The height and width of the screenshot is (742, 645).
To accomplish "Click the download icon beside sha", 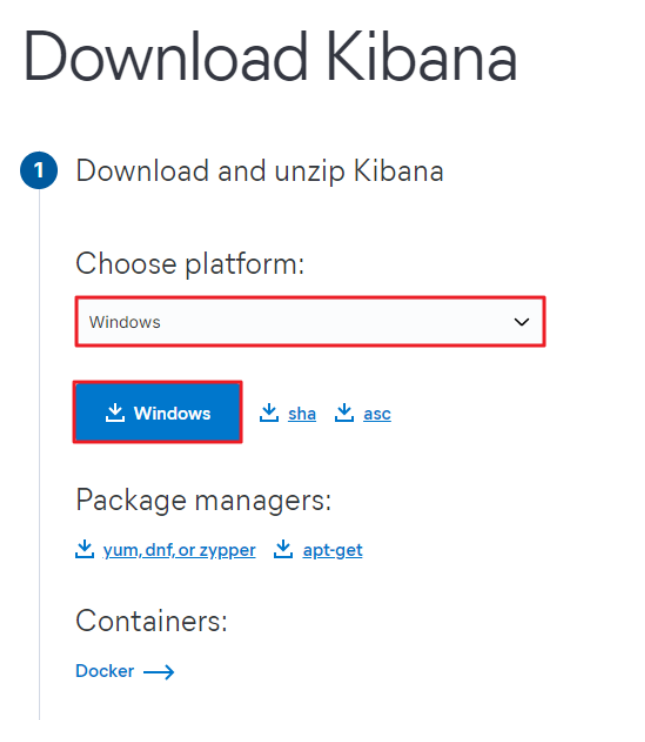I will coord(269,413).
